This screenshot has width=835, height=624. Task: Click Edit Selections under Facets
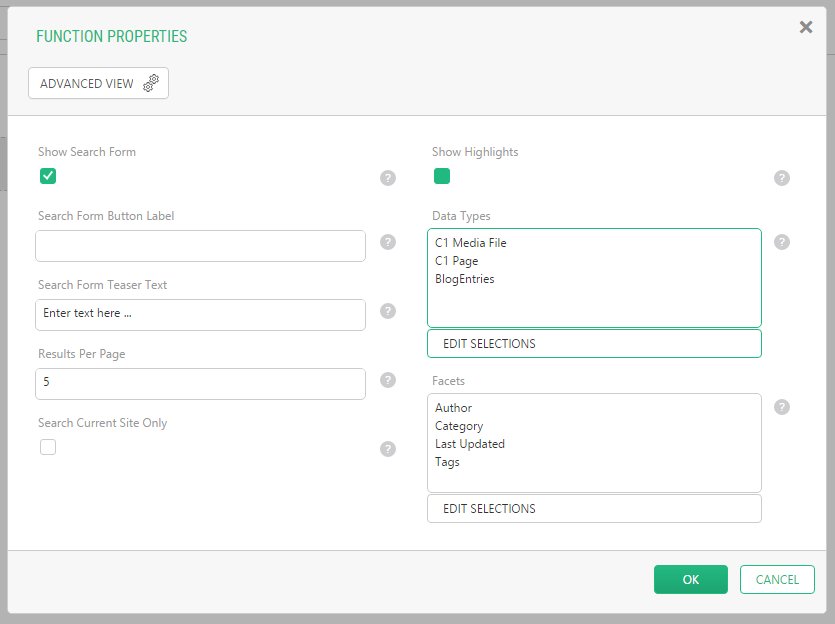click(x=594, y=508)
